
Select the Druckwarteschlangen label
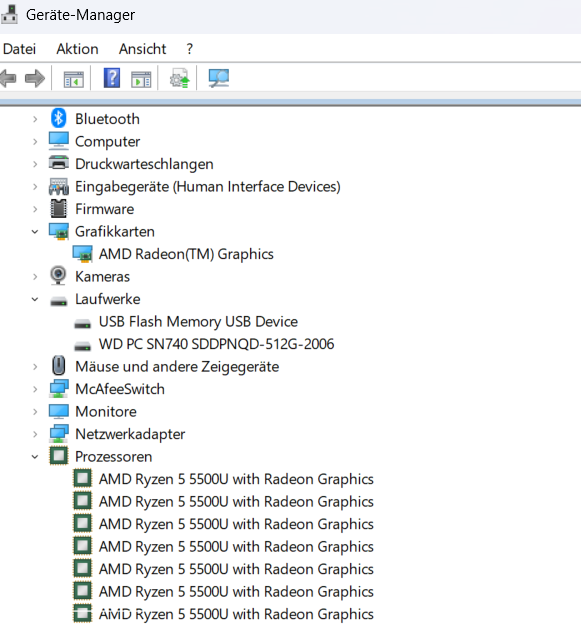(144, 164)
